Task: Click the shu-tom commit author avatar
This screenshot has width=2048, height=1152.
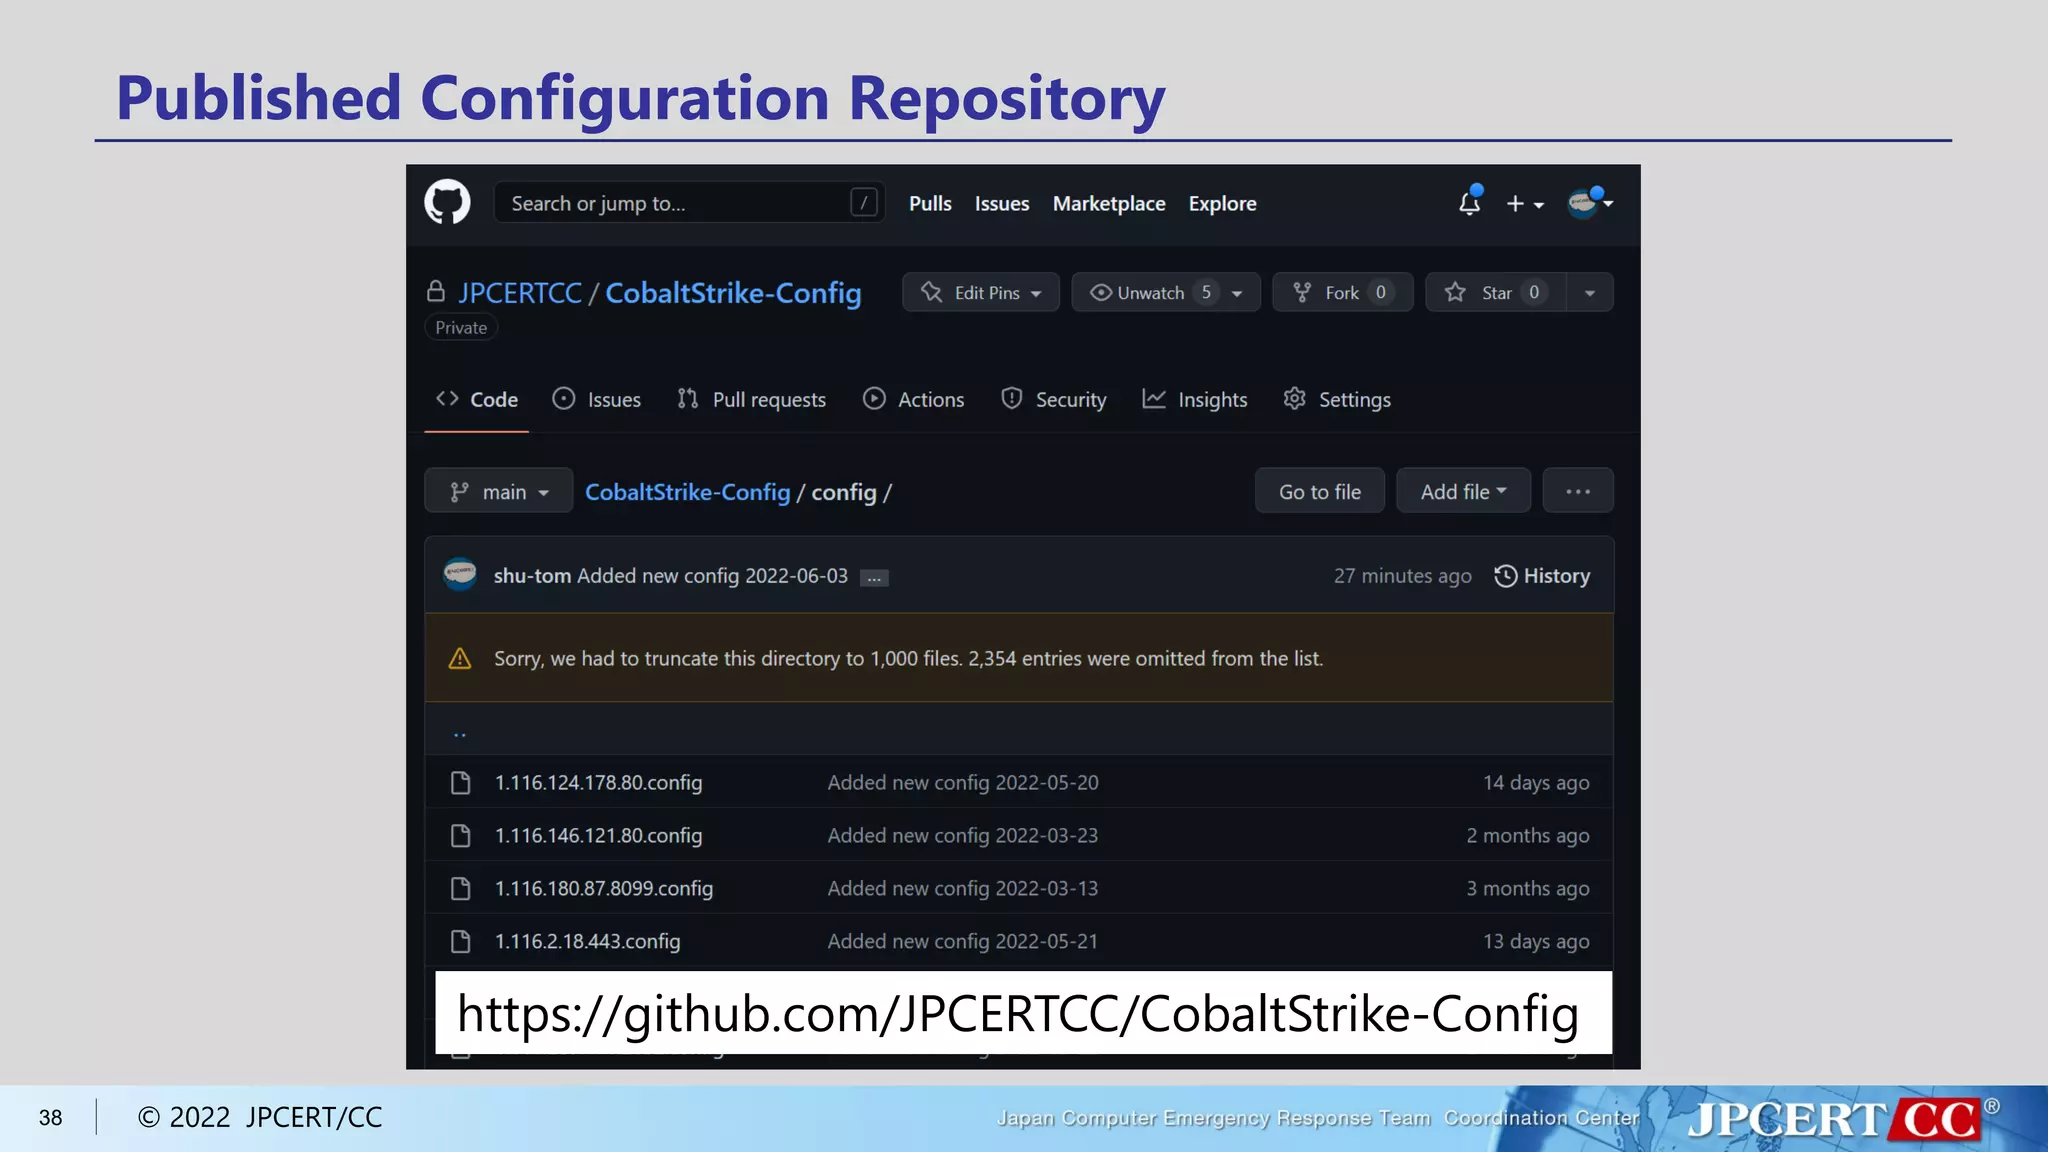Action: click(x=460, y=575)
